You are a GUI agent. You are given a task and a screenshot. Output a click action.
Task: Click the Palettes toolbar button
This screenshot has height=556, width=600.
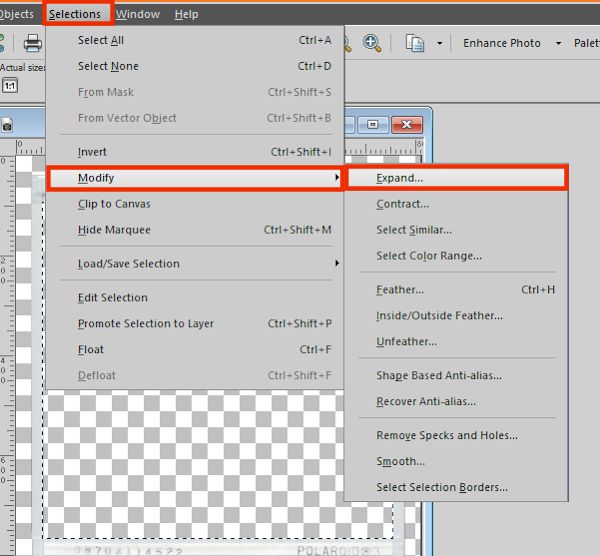(587, 43)
